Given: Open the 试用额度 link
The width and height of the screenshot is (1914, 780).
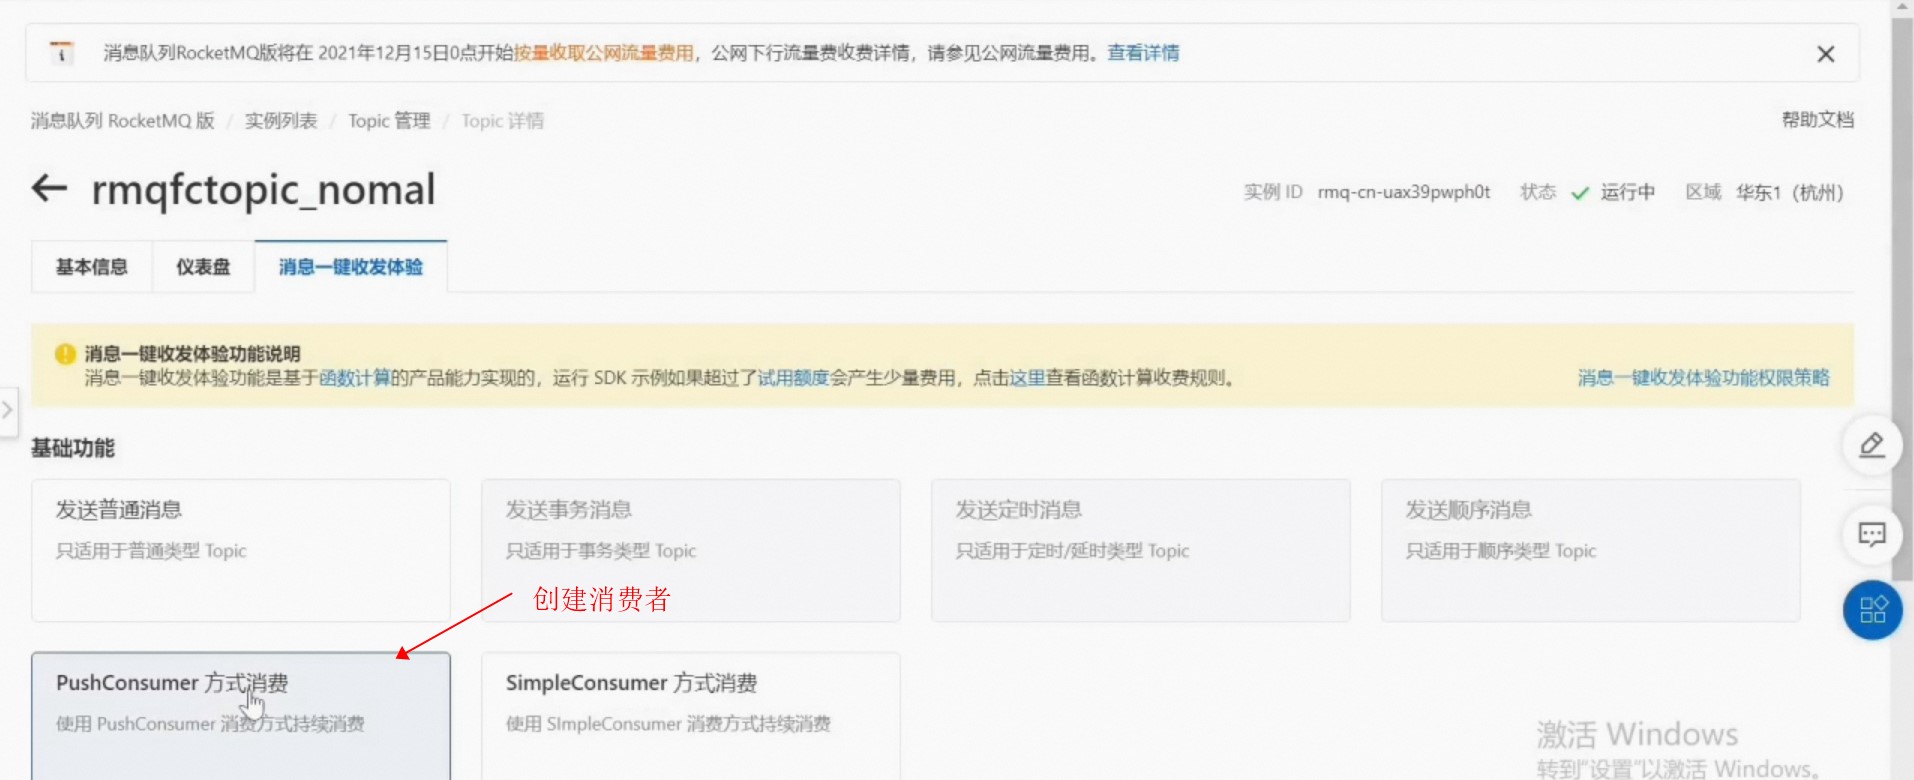Looking at the screenshot, I should (793, 378).
